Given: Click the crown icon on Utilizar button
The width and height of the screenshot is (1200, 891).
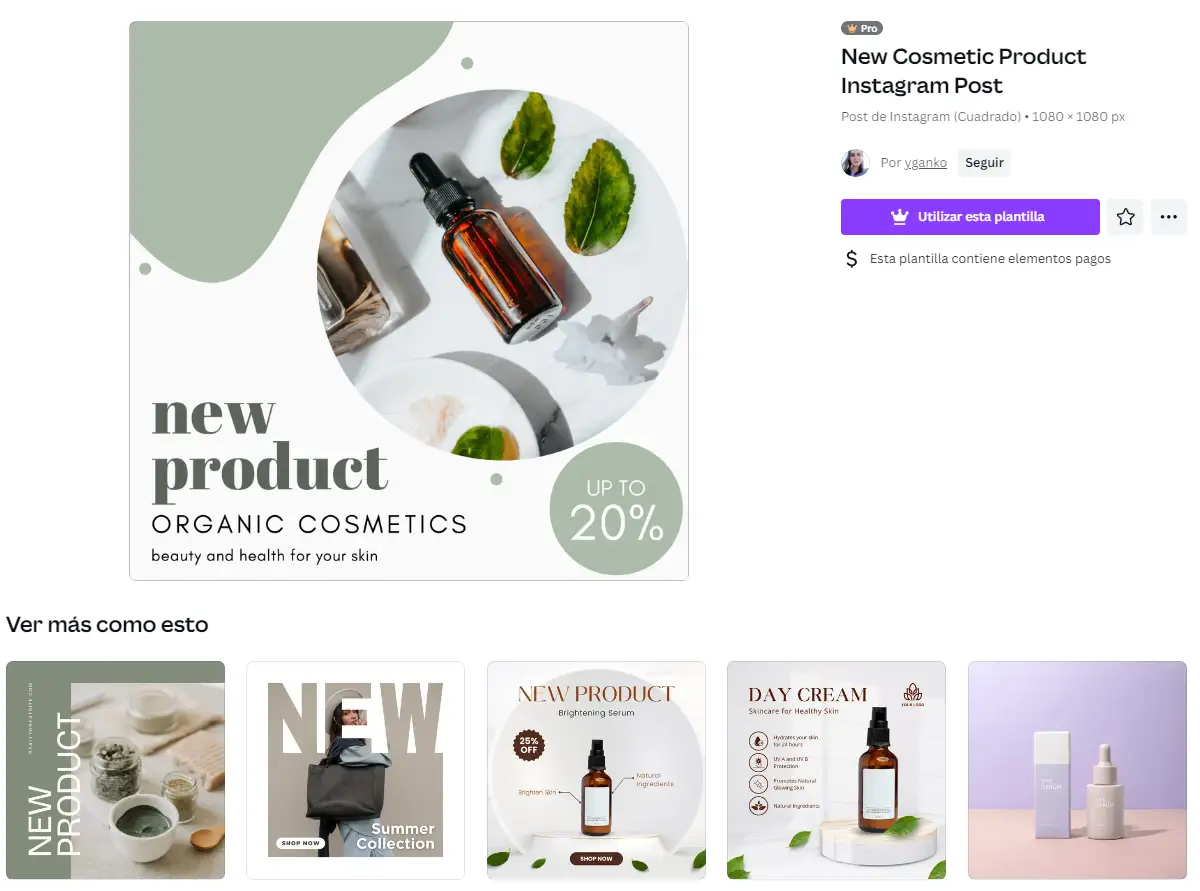Looking at the screenshot, I should pyautogui.click(x=899, y=216).
